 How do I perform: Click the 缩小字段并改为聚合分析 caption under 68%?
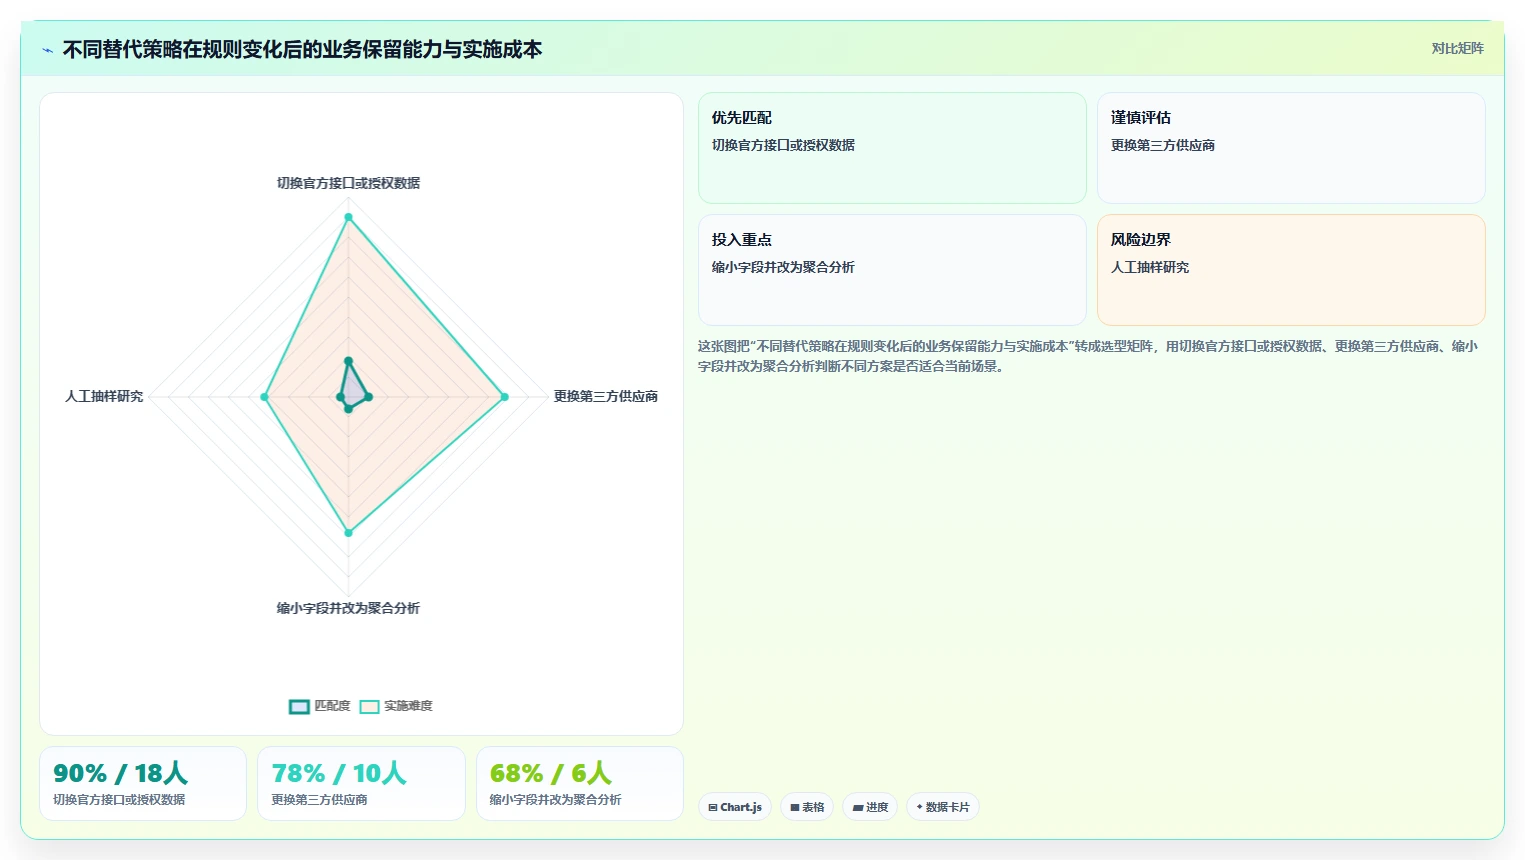click(555, 800)
